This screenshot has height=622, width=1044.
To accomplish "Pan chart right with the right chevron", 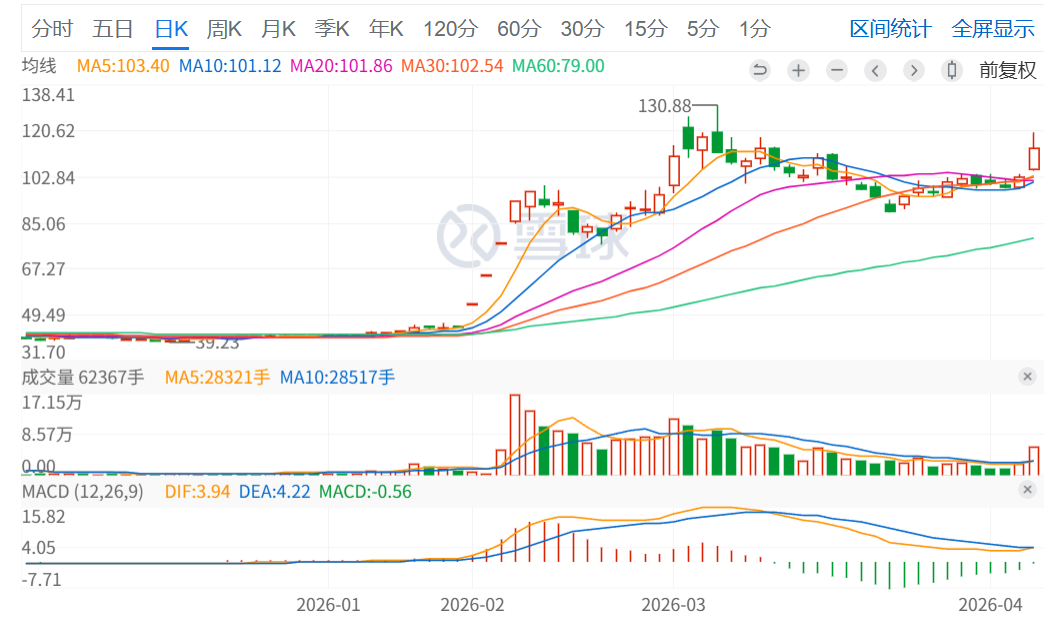I will (914, 70).
